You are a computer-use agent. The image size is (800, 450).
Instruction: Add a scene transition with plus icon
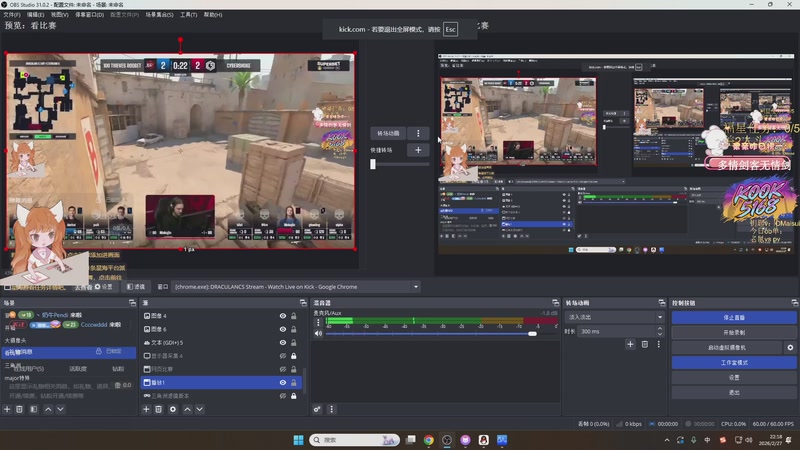point(631,344)
